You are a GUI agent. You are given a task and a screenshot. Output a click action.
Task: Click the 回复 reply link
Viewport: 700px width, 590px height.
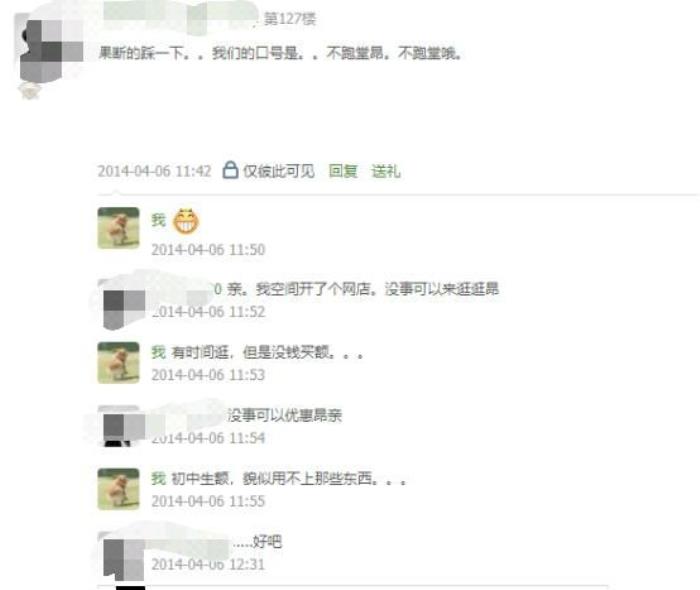(x=343, y=171)
